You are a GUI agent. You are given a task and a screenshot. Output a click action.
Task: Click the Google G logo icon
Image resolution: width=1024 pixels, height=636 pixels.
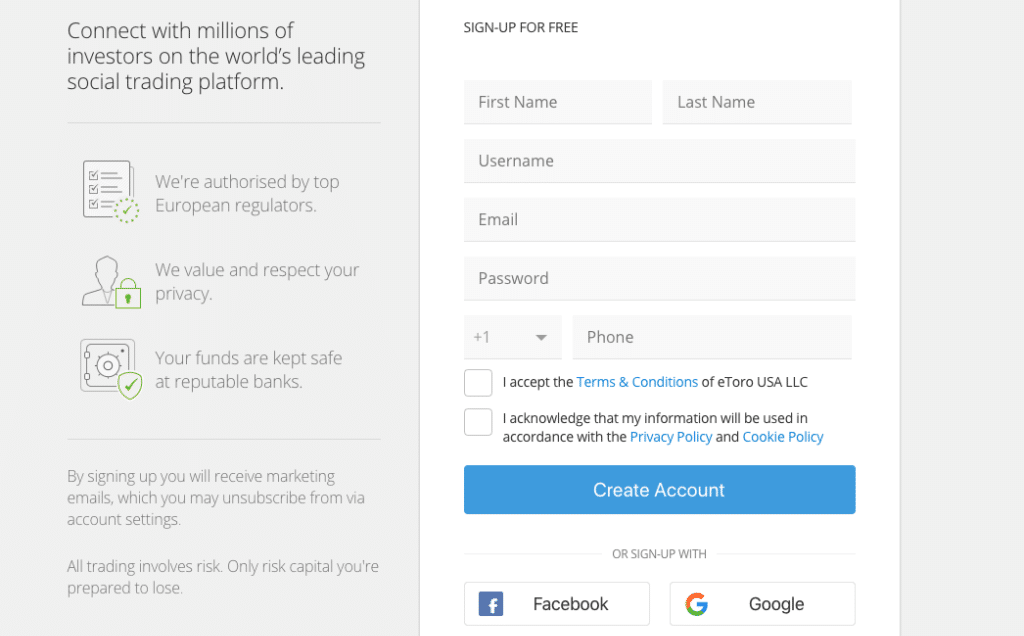click(x=697, y=604)
